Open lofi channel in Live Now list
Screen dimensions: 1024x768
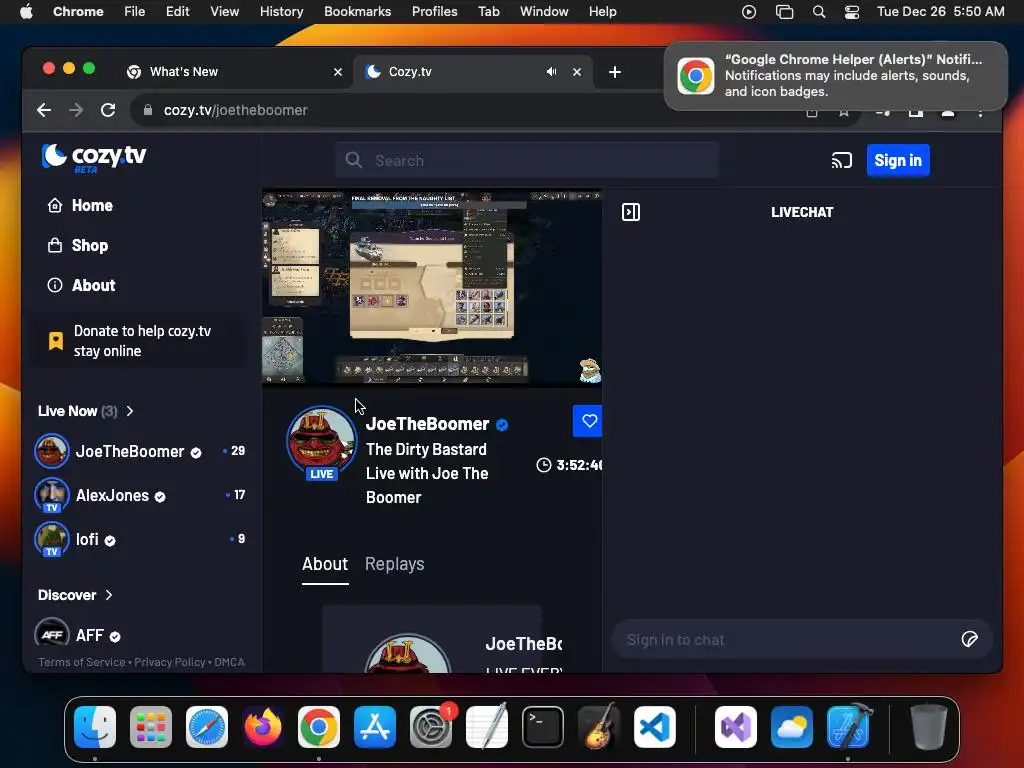coord(140,539)
